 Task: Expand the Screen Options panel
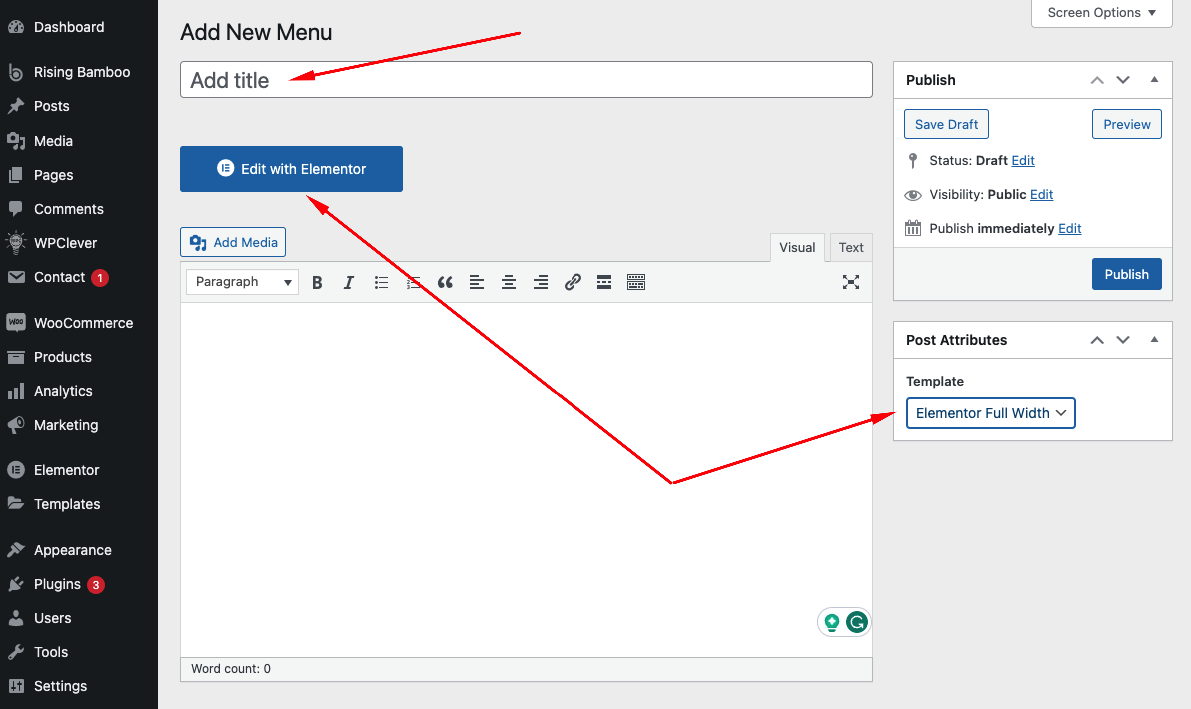coord(1101,13)
